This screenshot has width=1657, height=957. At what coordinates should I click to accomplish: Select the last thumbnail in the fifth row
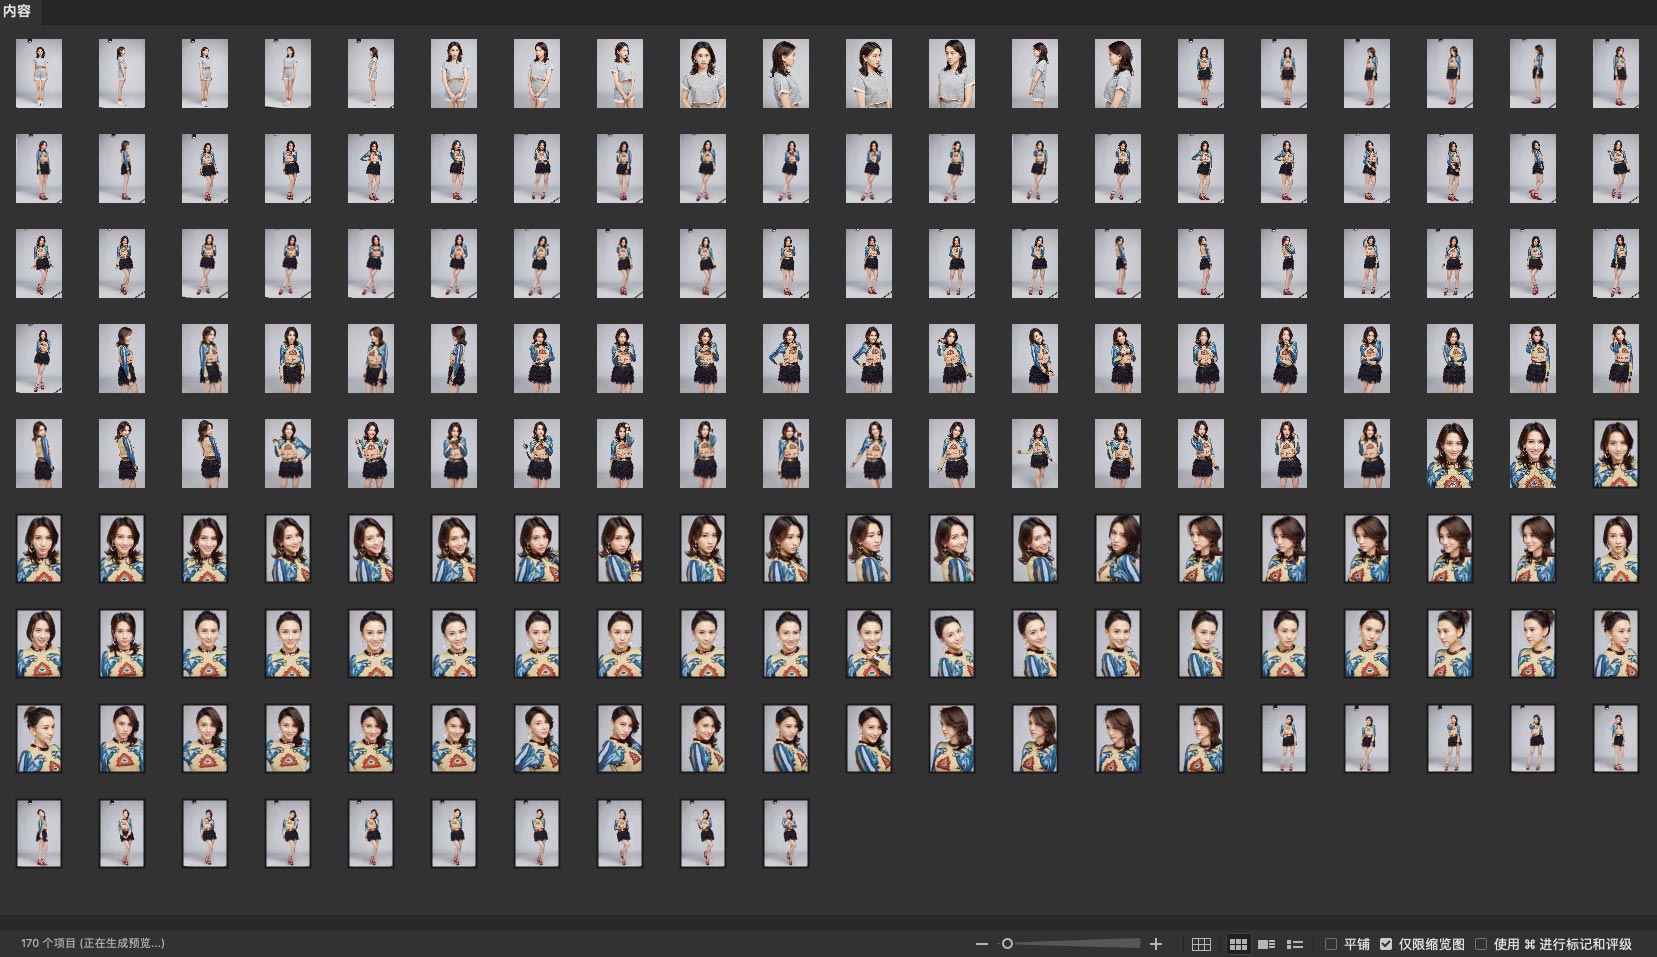(x=1615, y=453)
